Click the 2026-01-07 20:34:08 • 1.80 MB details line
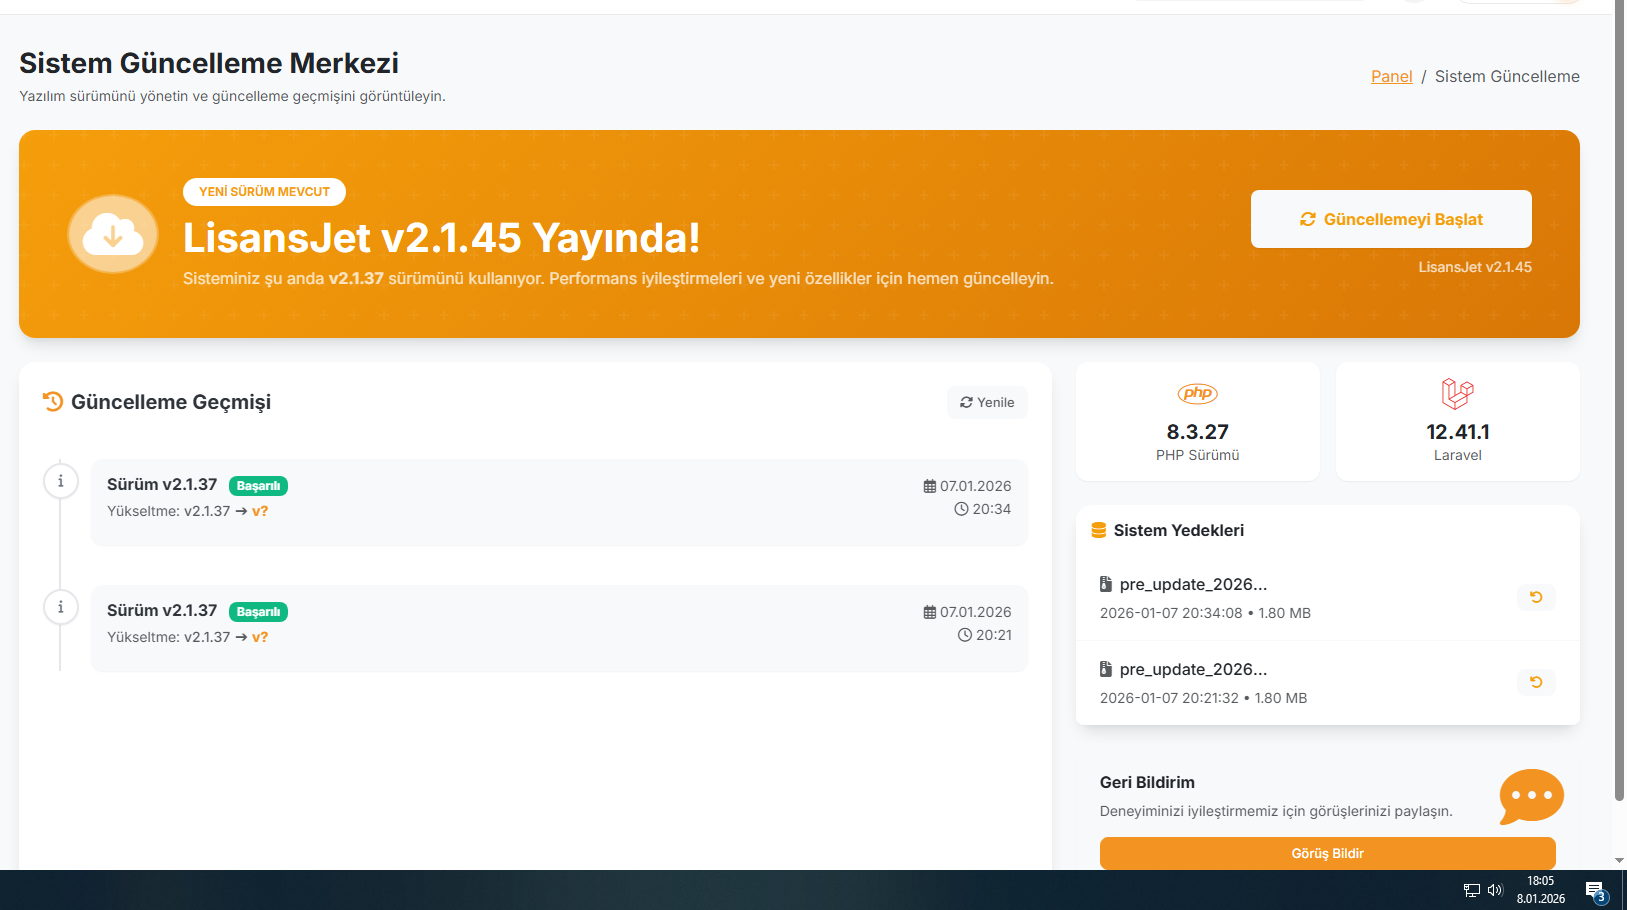The width and height of the screenshot is (1627, 910). (x=1205, y=613)
